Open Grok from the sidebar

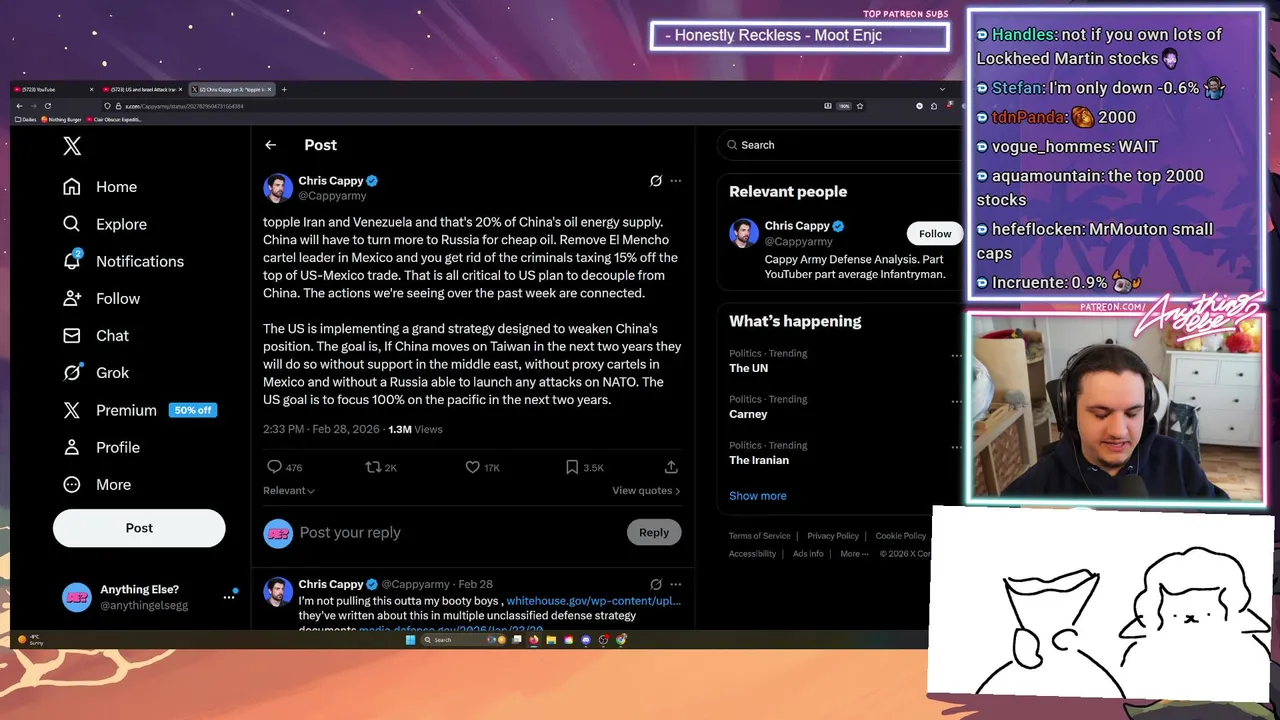coord(96,372)
